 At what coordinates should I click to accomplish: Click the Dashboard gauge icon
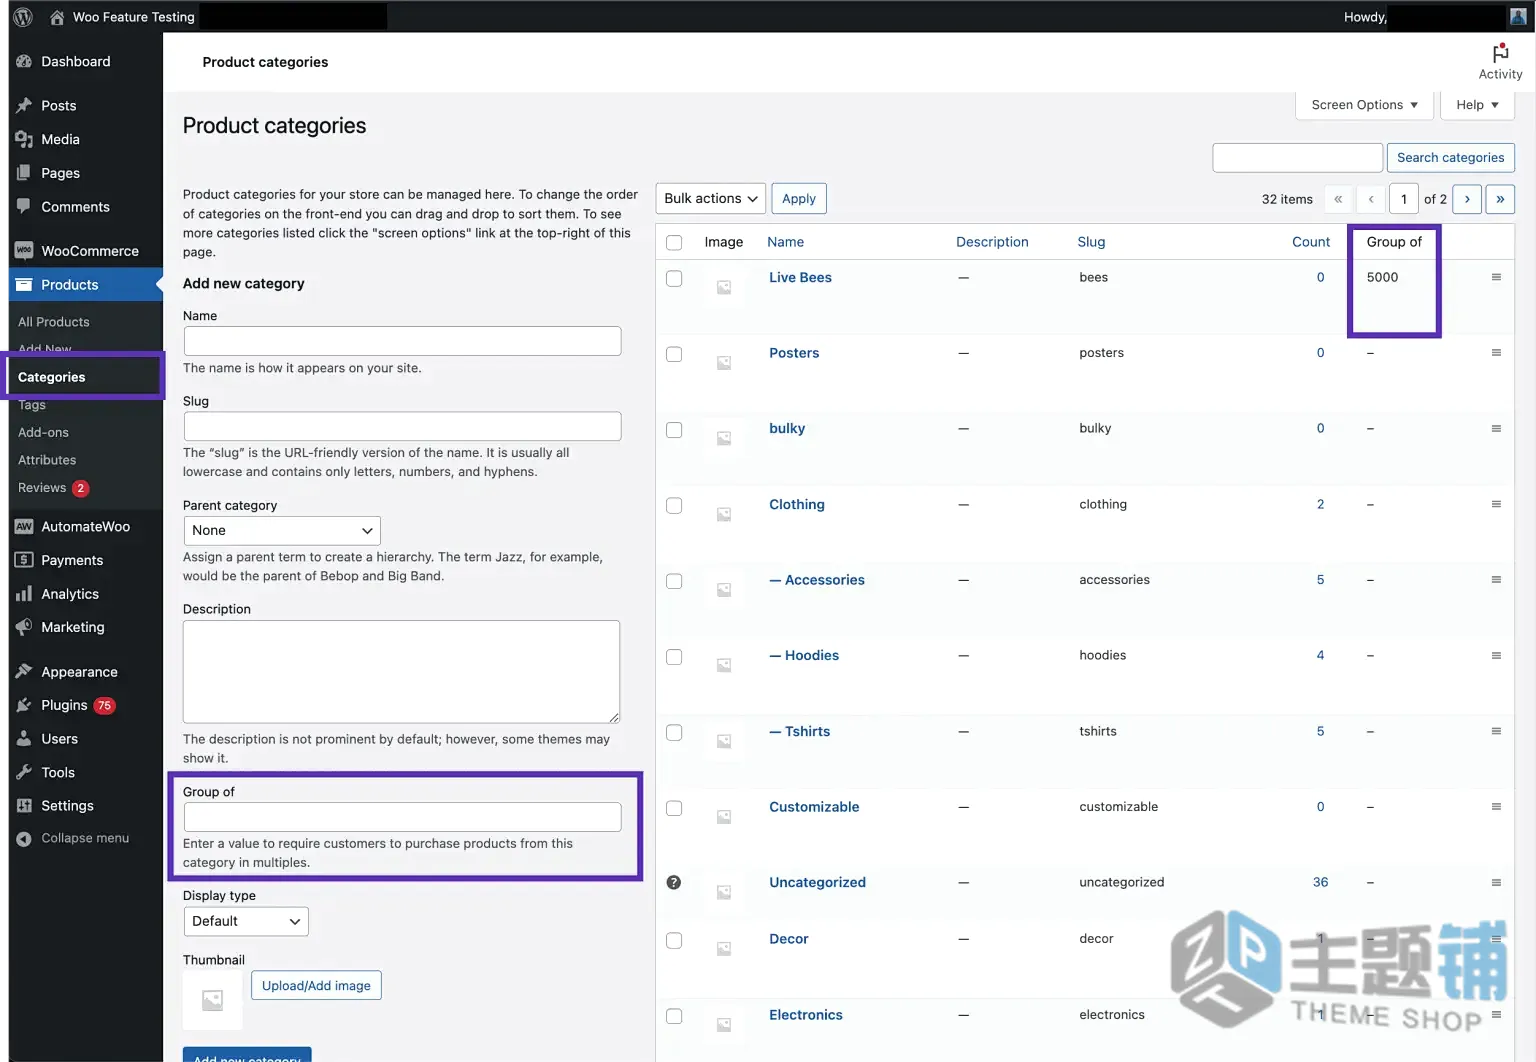24,61
